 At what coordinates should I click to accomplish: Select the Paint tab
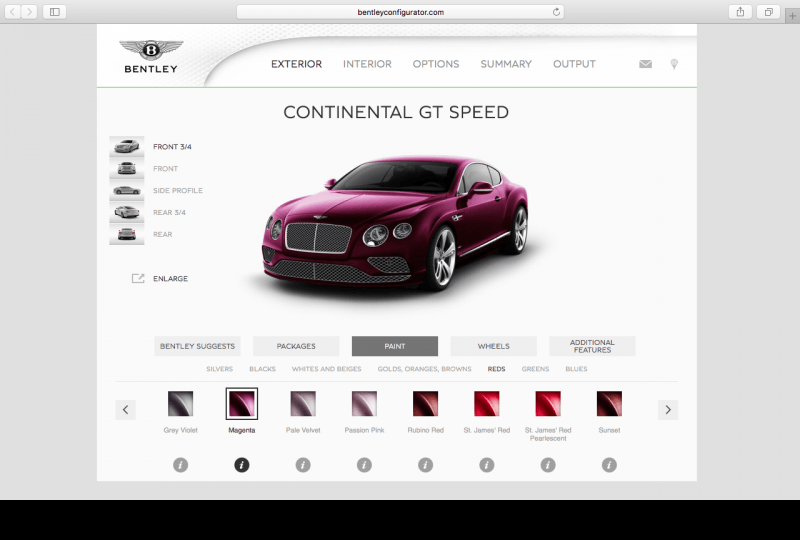(395, 346)
